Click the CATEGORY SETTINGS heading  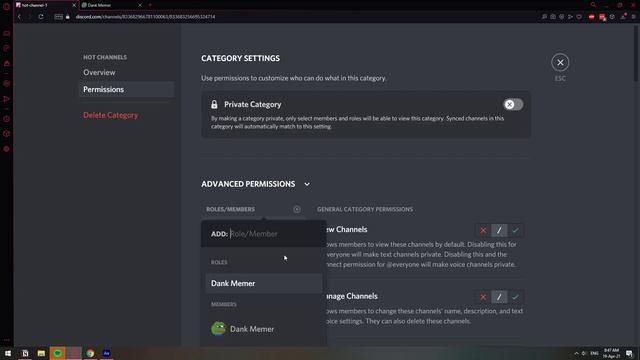[x=240, y=58]
